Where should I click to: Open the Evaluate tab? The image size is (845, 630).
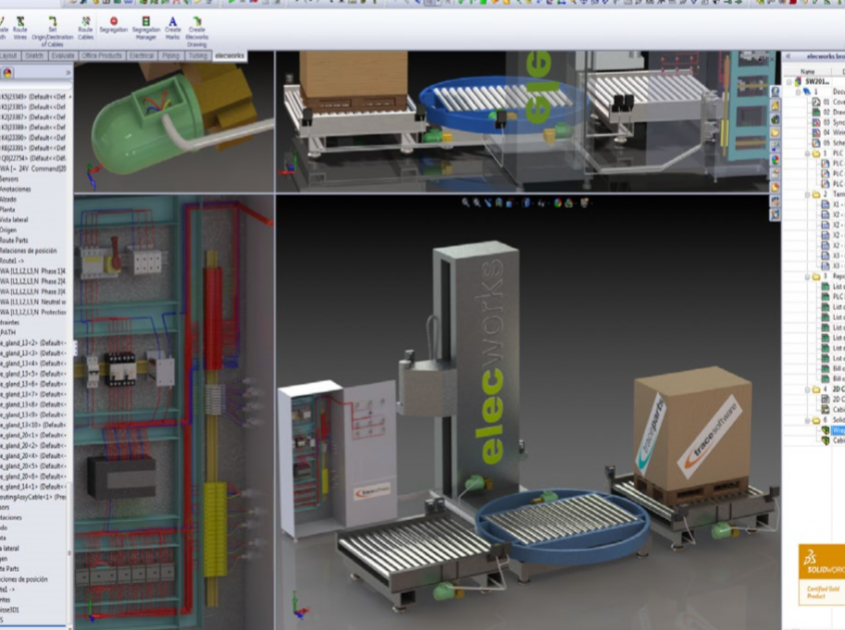pos(63,56)
